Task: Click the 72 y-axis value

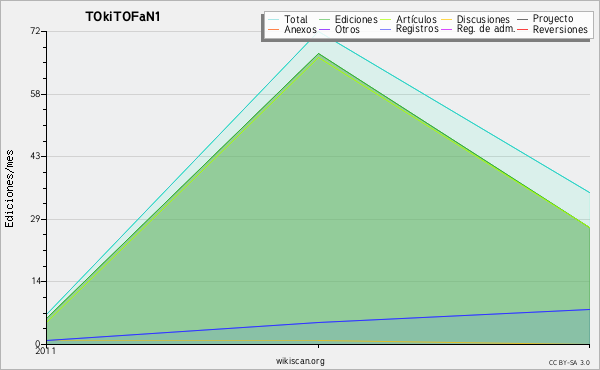Action: (x=35, y=31)
